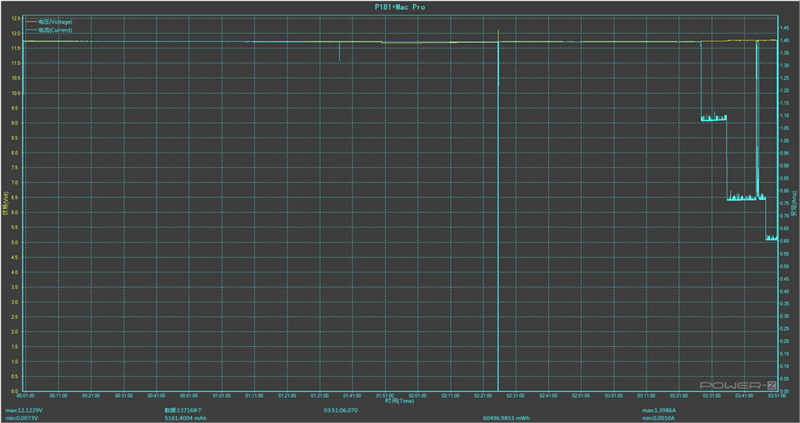Screen dimensions: 800x423
Task: Select the Current legend entry
Action: (49, 30)
